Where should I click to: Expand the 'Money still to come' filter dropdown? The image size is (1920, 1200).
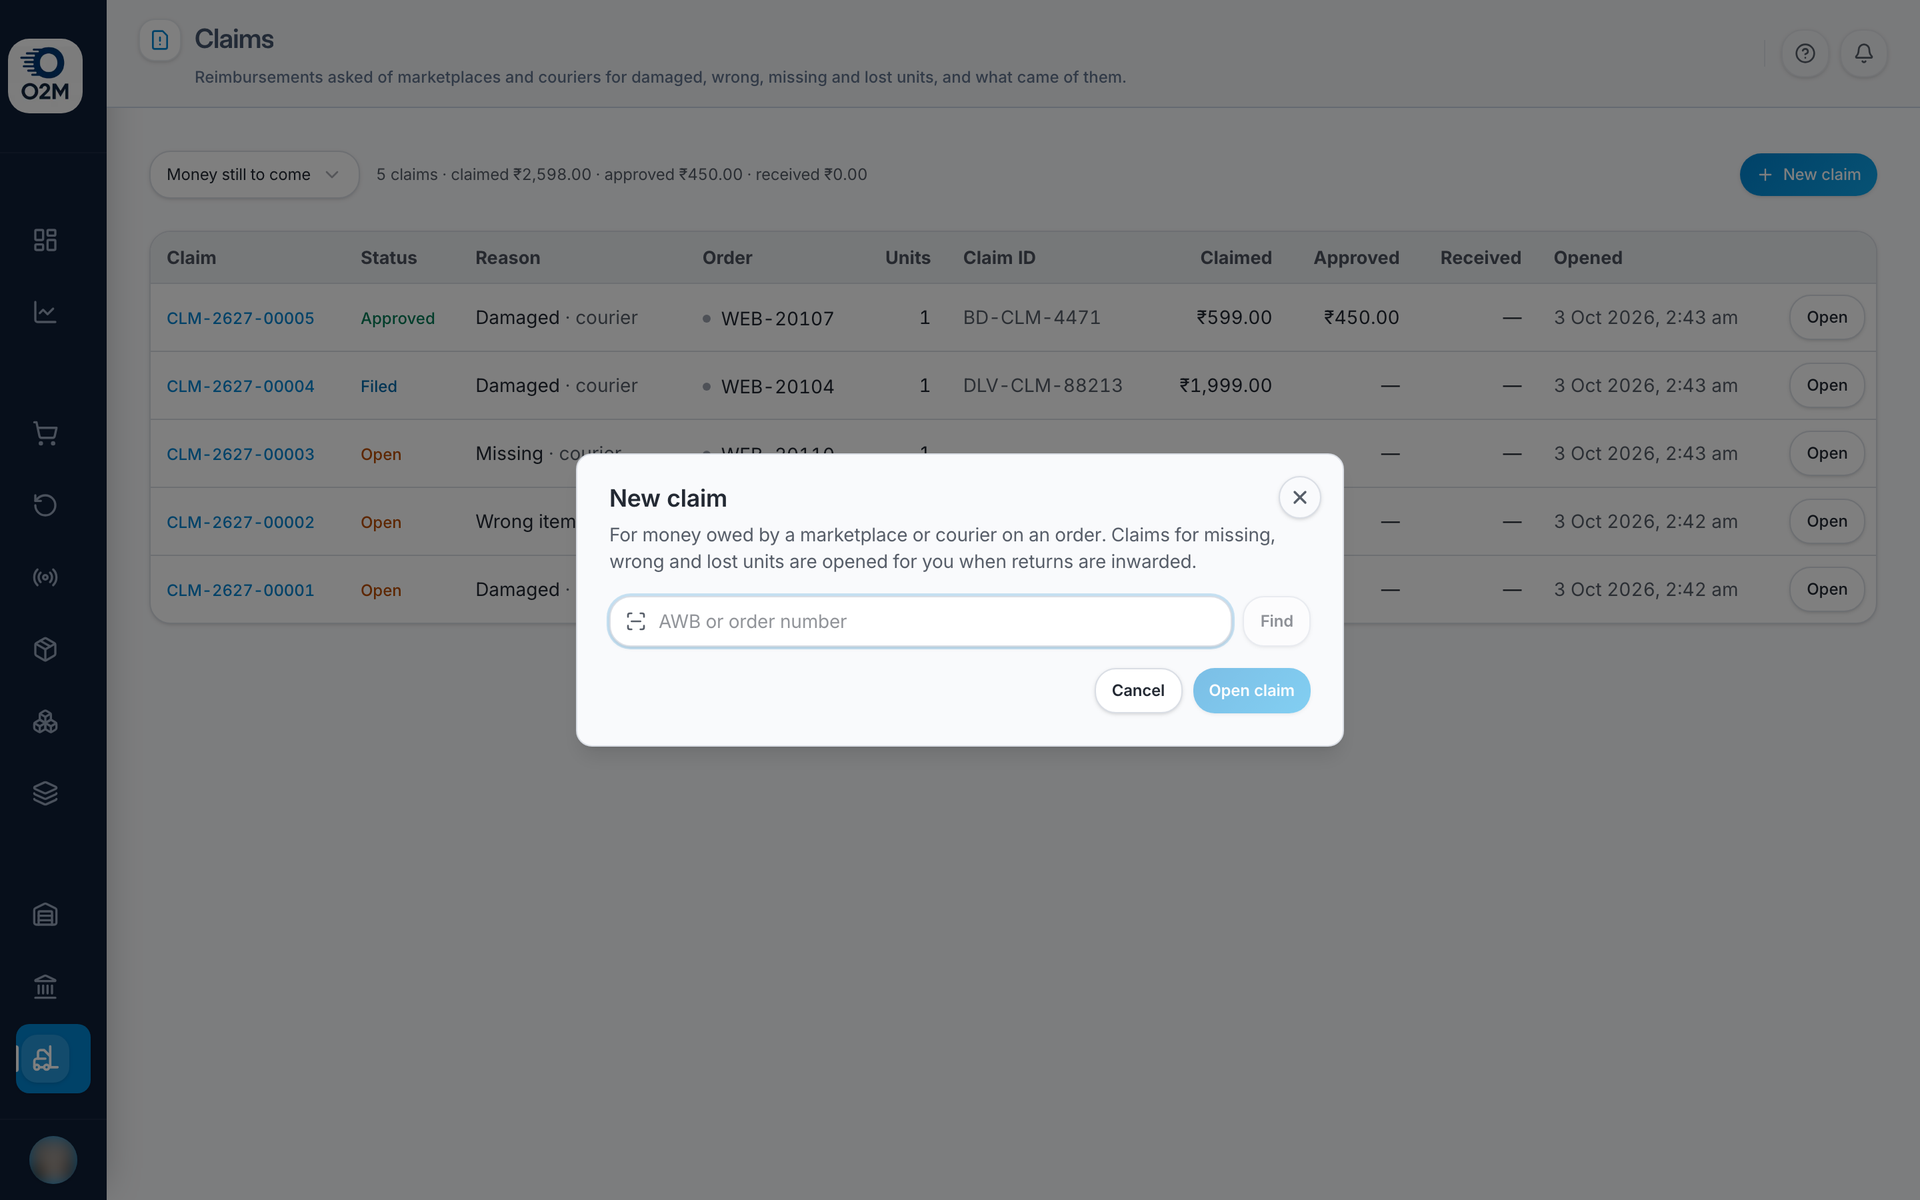pyautogui.click(x=254, y=175)
